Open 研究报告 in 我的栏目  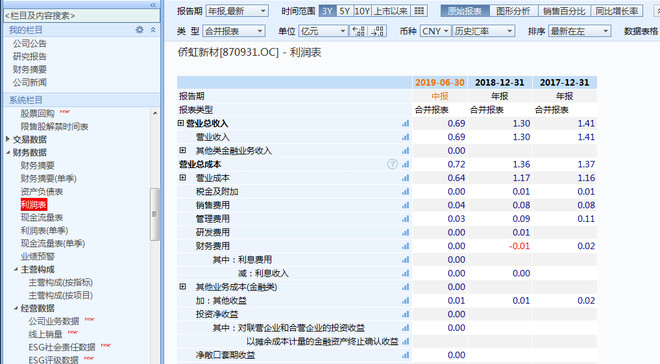click(x=29, y=56)
